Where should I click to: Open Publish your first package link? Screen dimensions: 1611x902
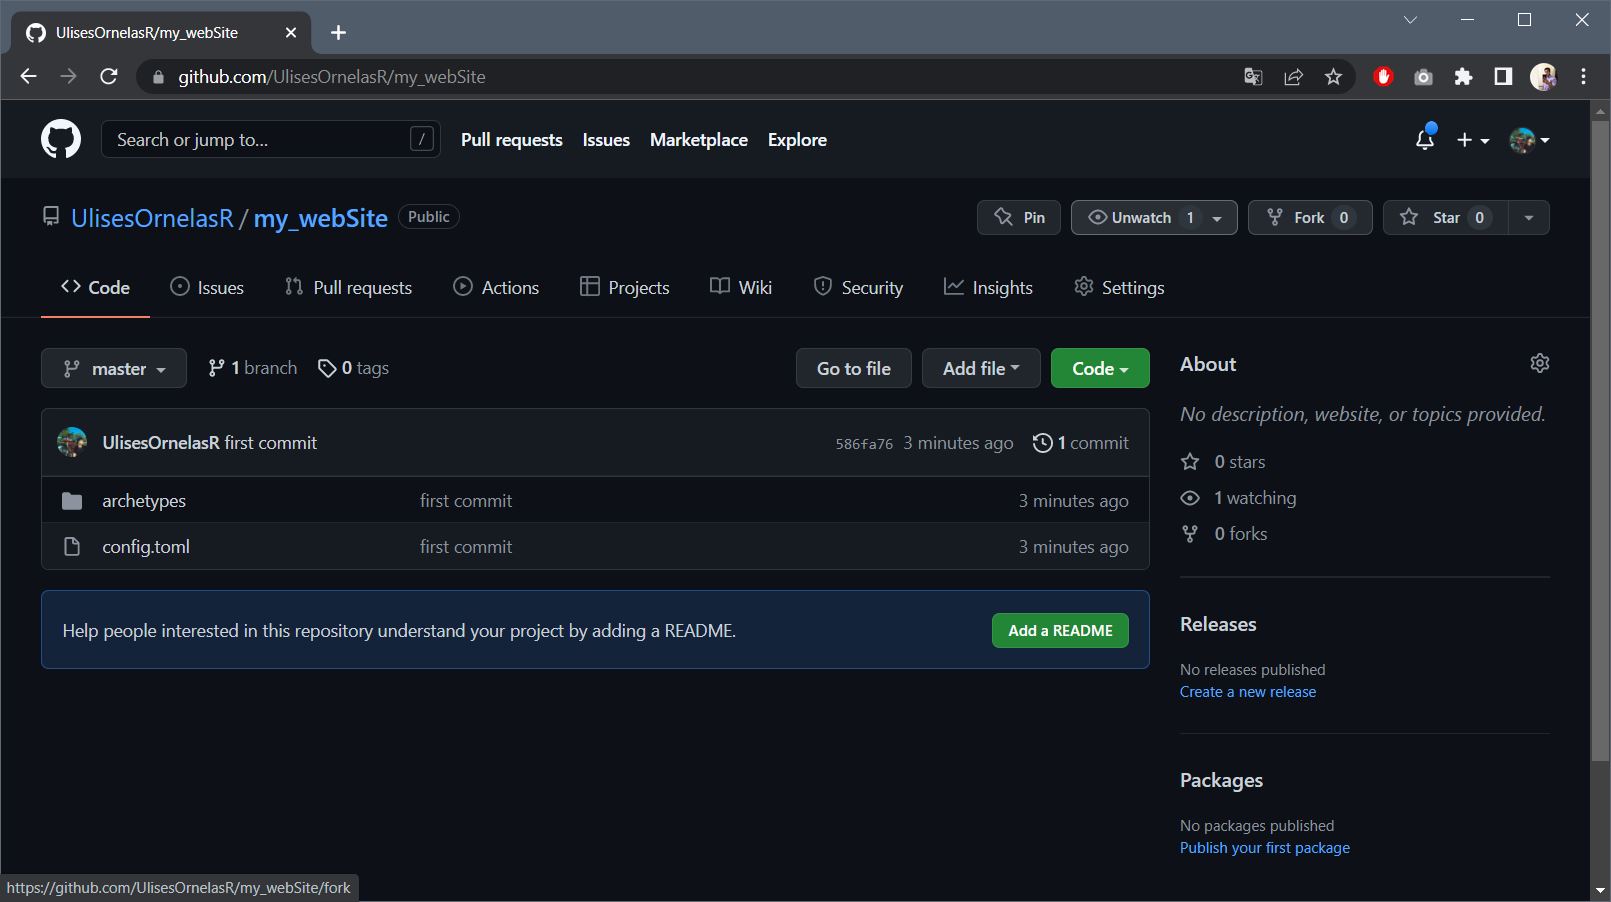[x=1265, y=848]
